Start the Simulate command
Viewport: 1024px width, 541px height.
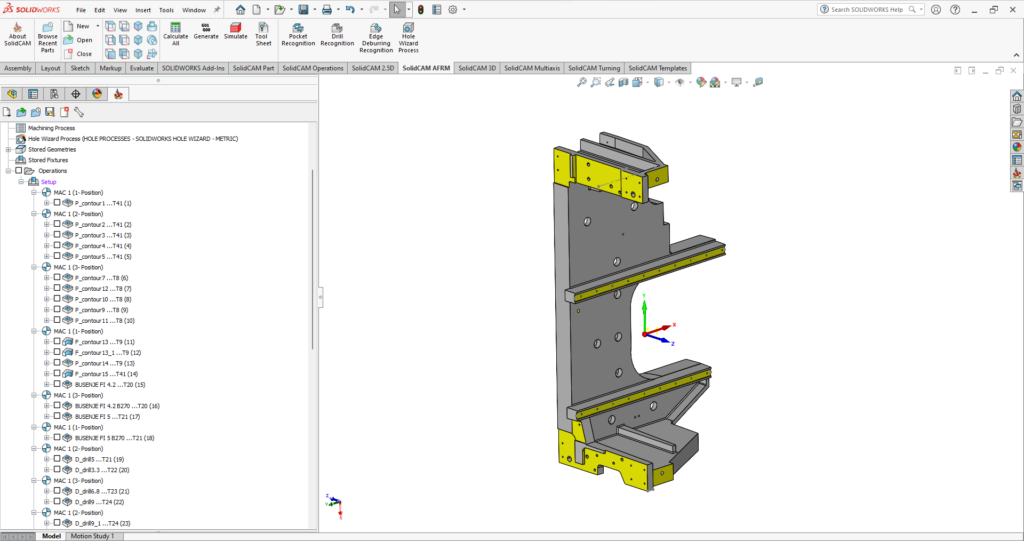[x=236, y=31]
